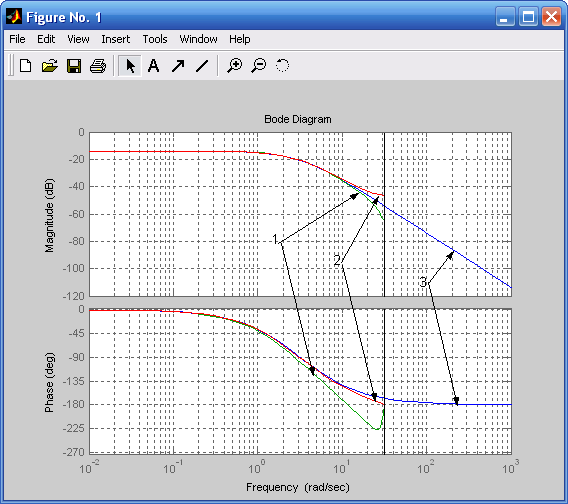Click the -60 magnitude tick label
568x504 pixels.
[76, 214]
